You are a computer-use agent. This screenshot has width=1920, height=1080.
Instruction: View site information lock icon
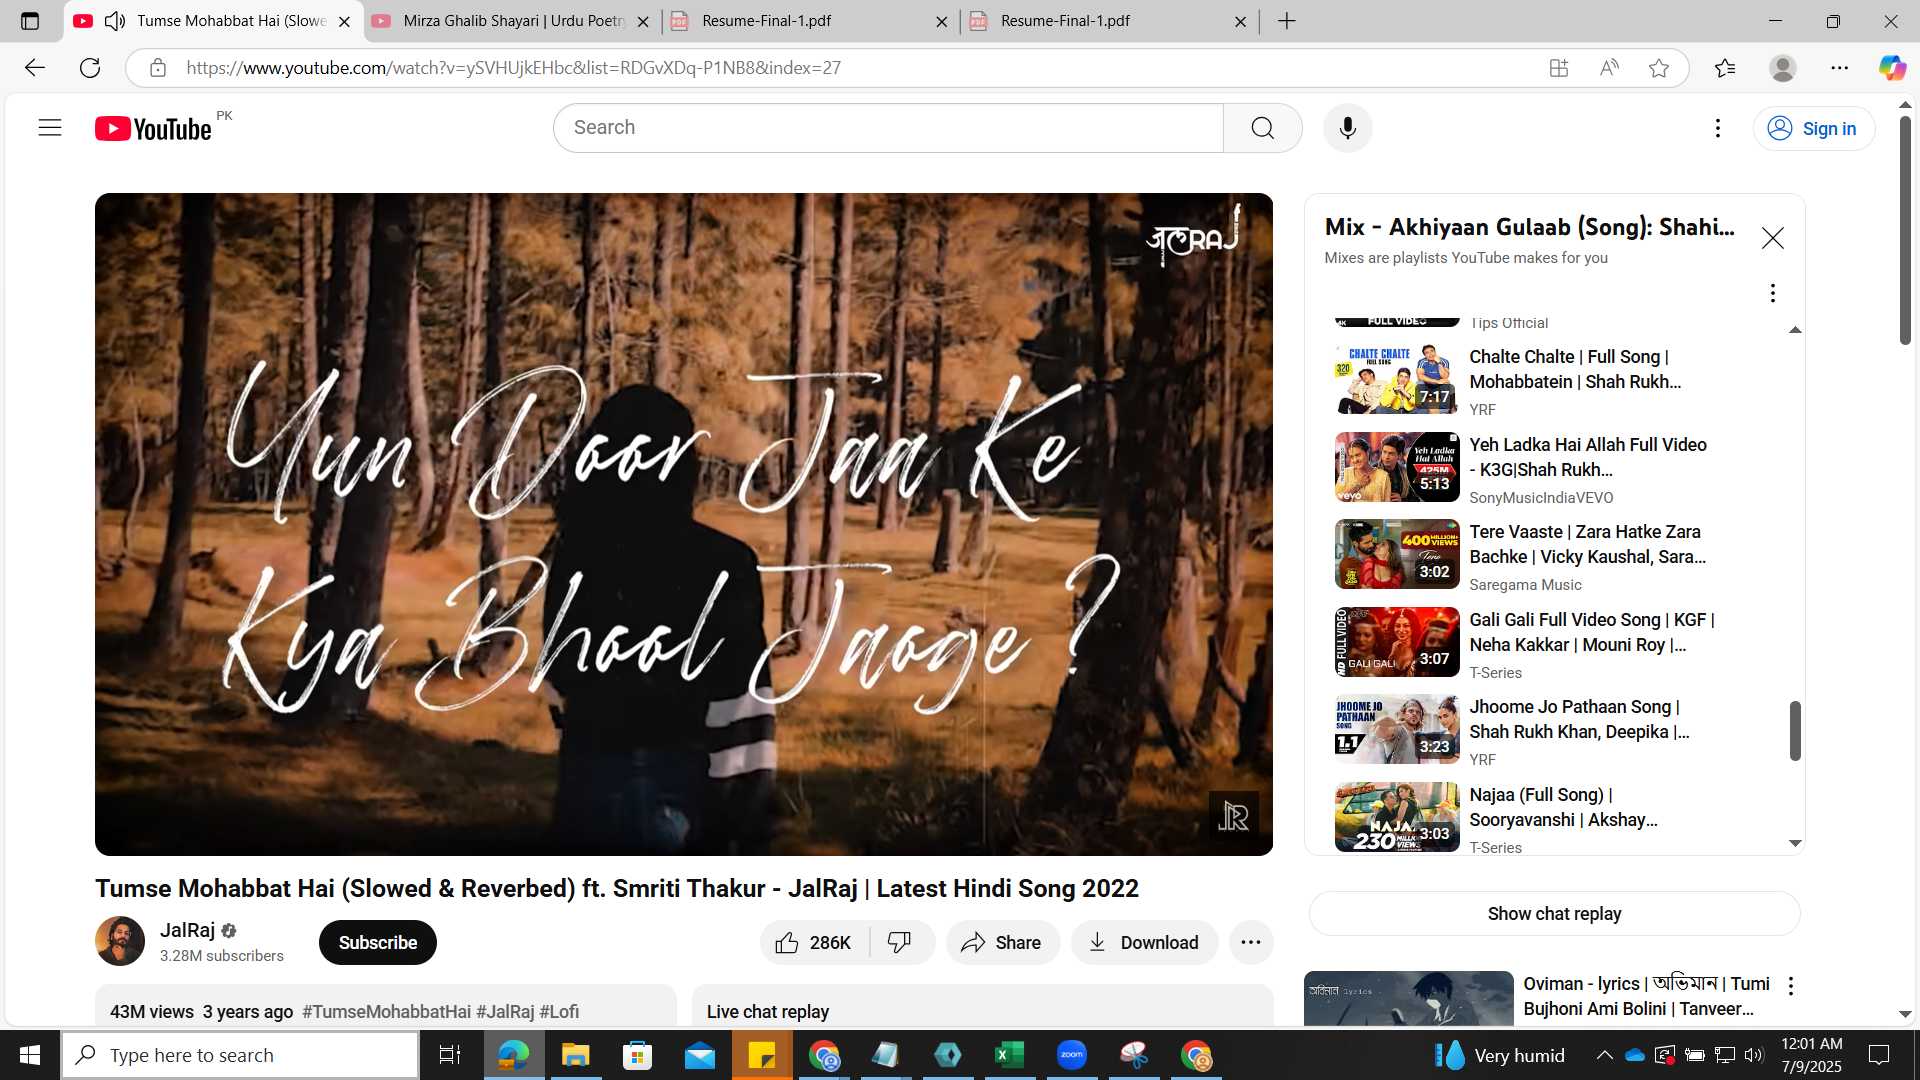point(157,68)
